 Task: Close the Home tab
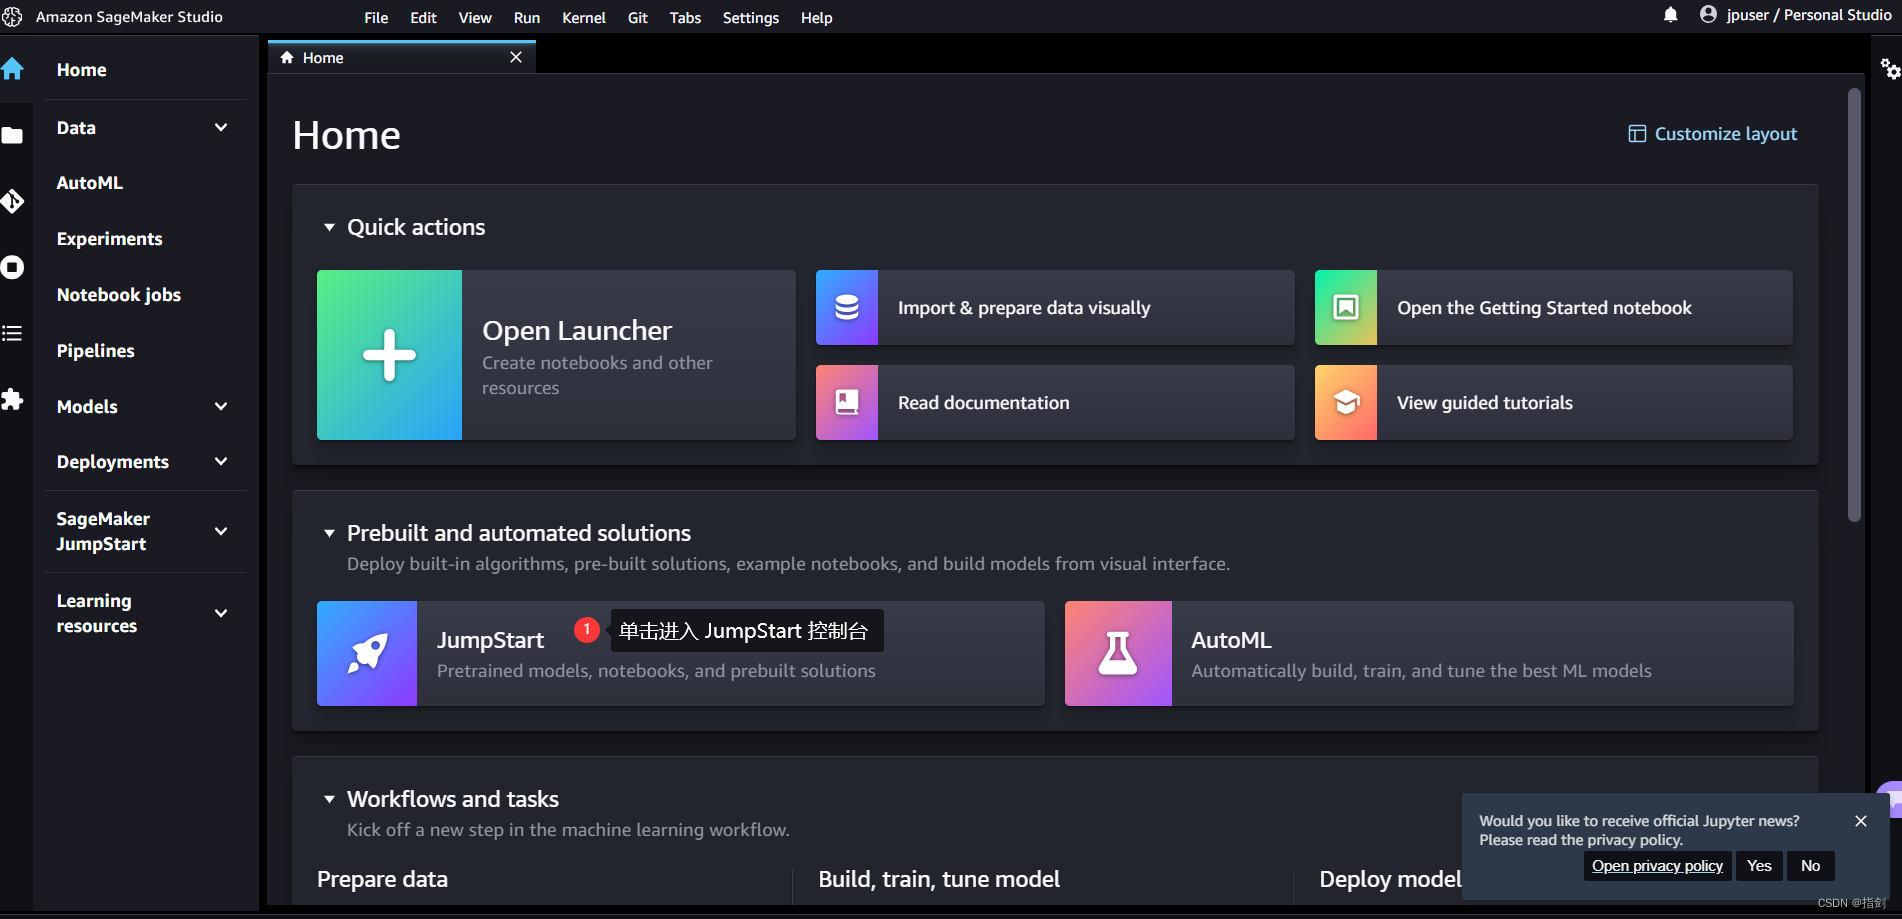[516, 57]
